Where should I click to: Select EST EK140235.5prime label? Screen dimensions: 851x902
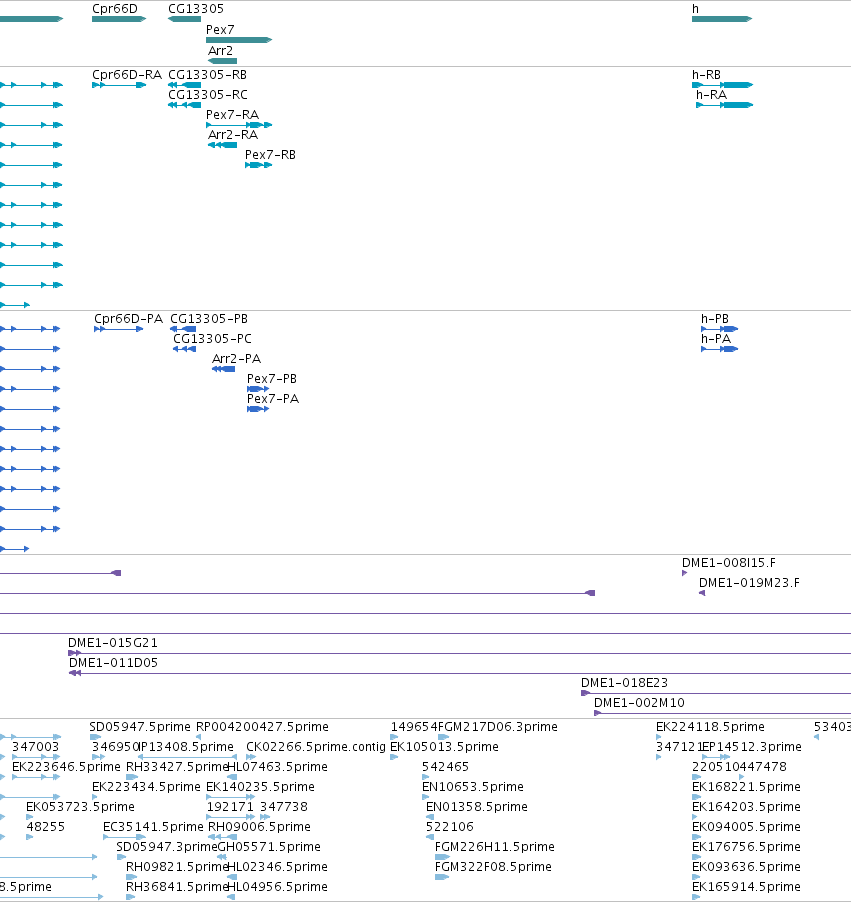point(260,786)
